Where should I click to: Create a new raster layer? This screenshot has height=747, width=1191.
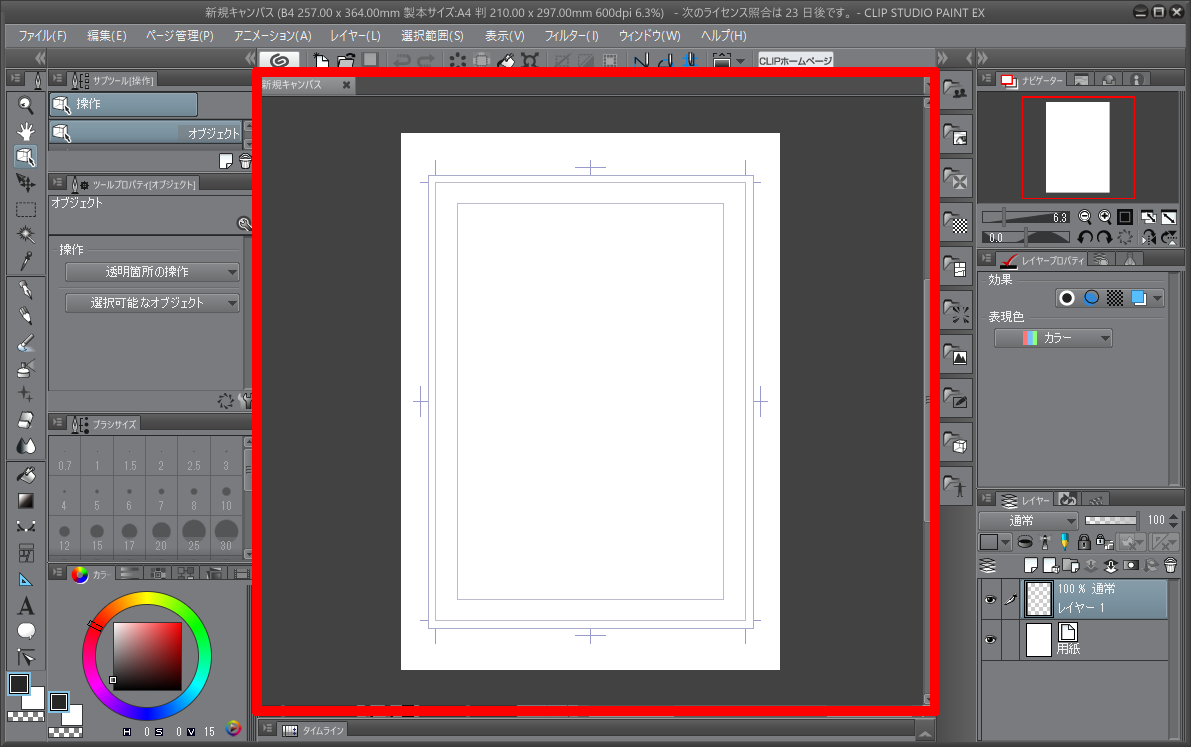(1031, 565)
